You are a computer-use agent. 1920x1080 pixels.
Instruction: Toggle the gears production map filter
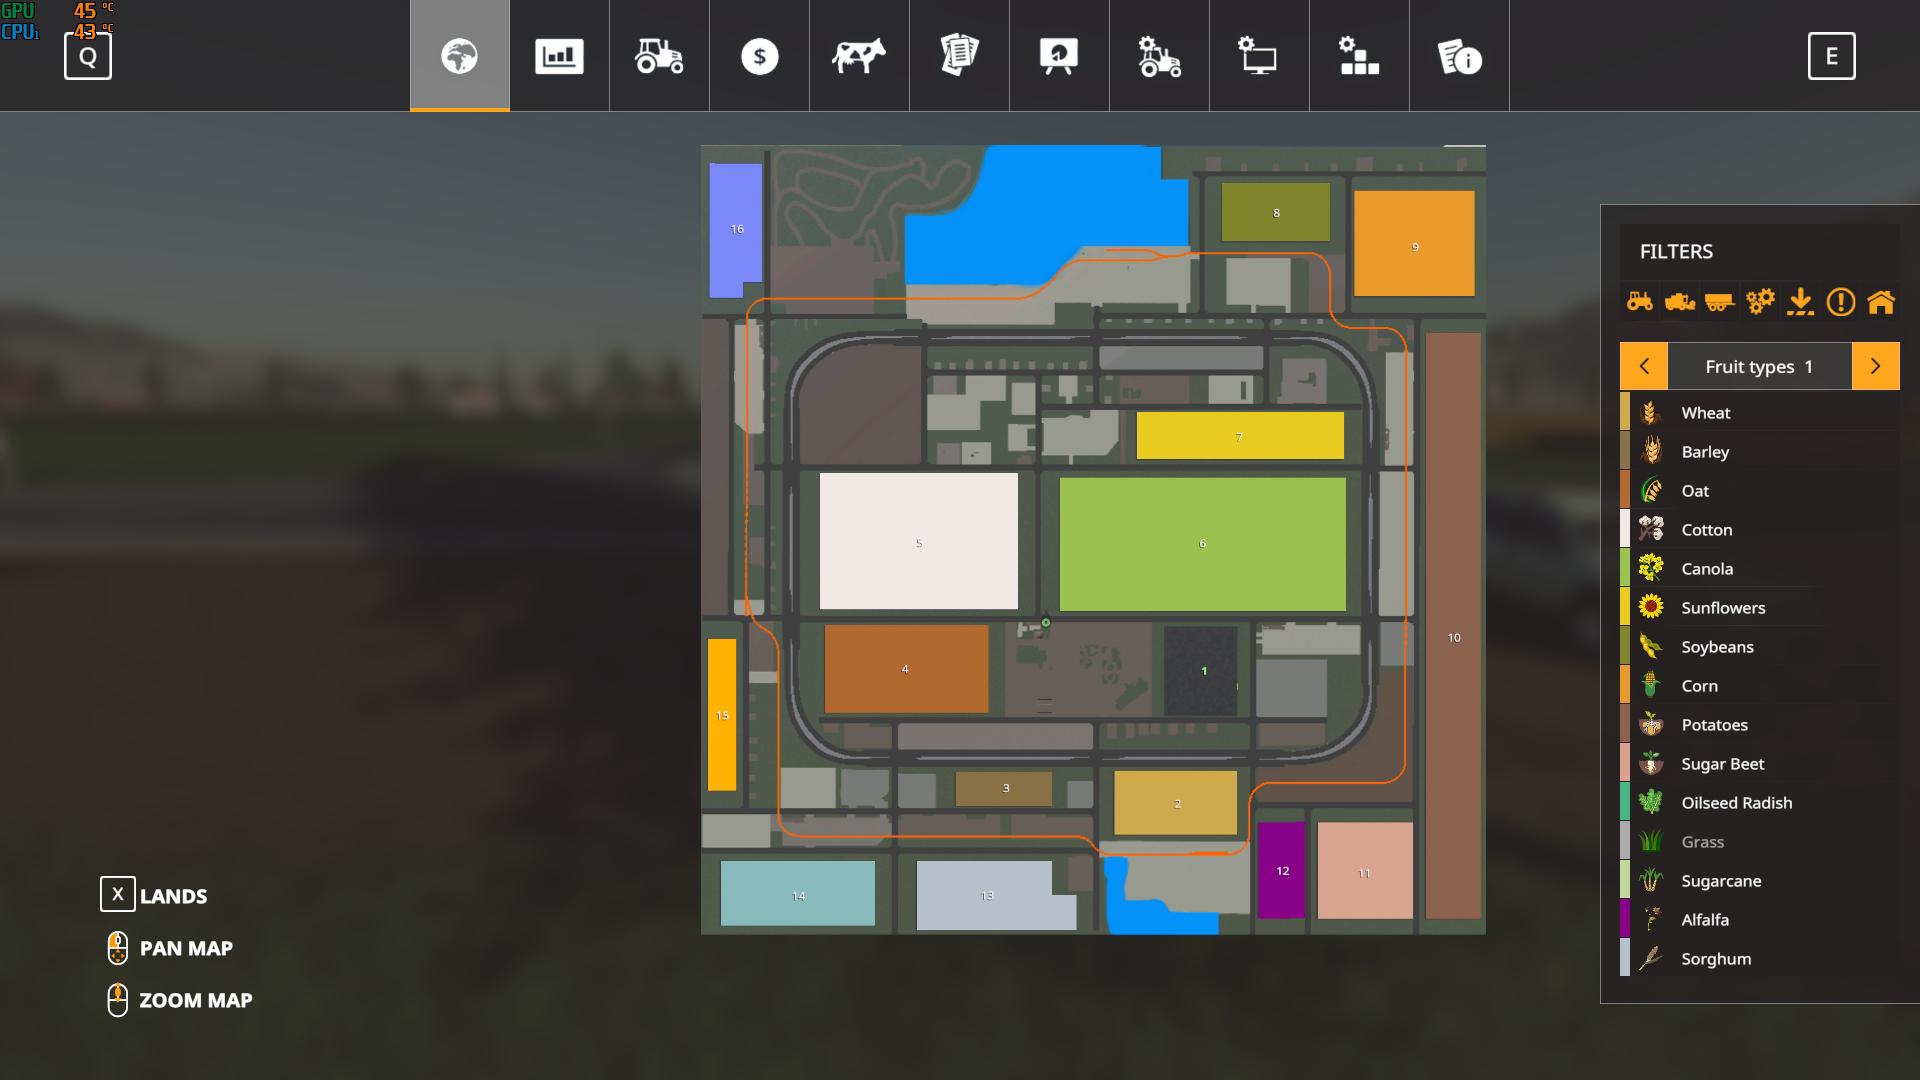[x=1760, y=301]
